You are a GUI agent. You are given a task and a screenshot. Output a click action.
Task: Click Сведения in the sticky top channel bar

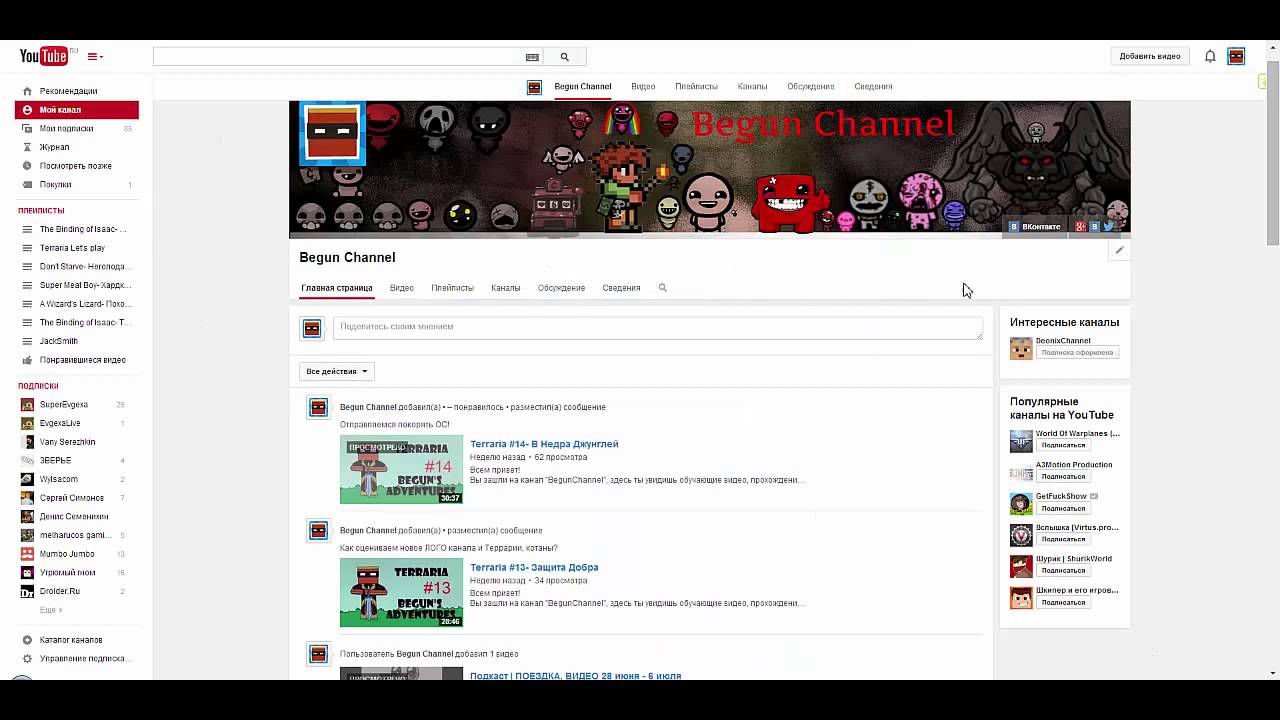[x=873, y=87]
